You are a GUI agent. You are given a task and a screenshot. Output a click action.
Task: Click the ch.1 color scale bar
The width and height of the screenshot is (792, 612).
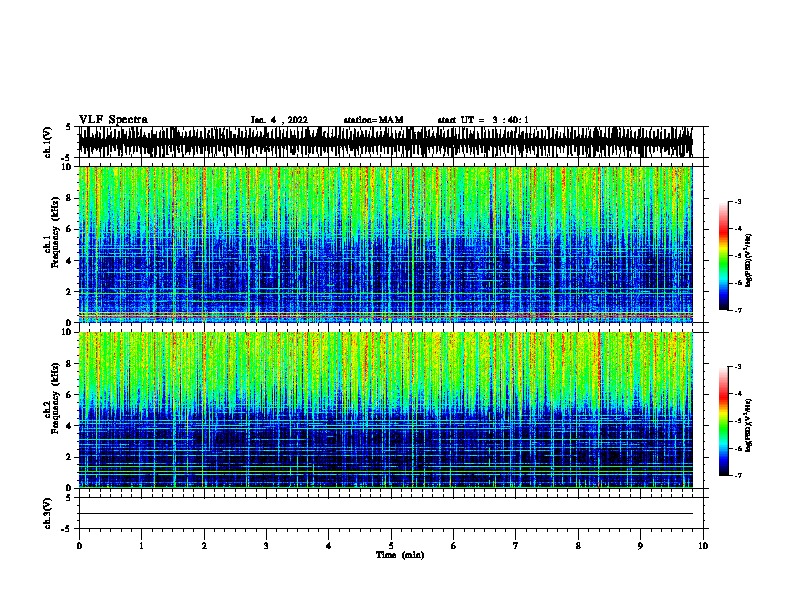[724, 256]
